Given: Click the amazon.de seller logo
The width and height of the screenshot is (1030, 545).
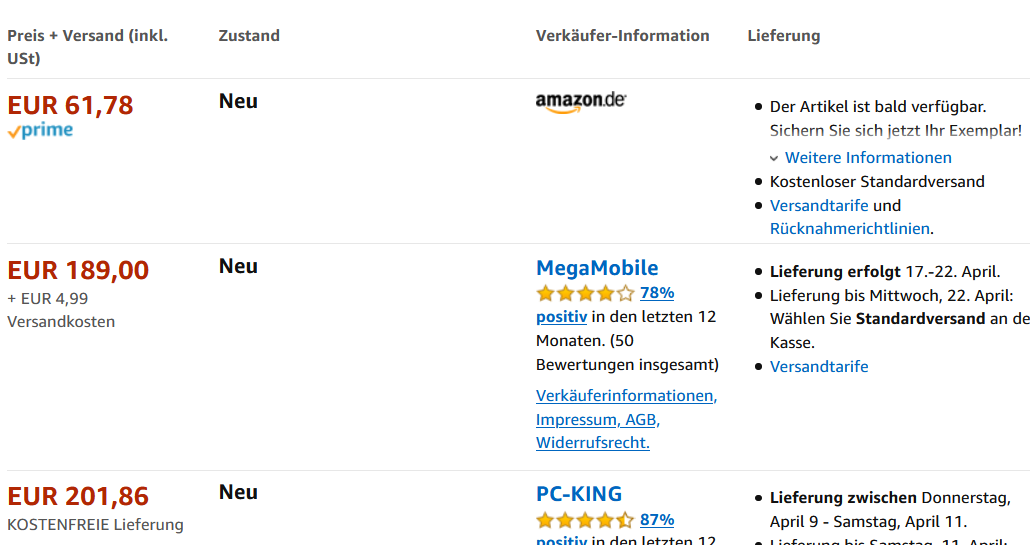Looking at the screenshot, I should pos(581,102).
